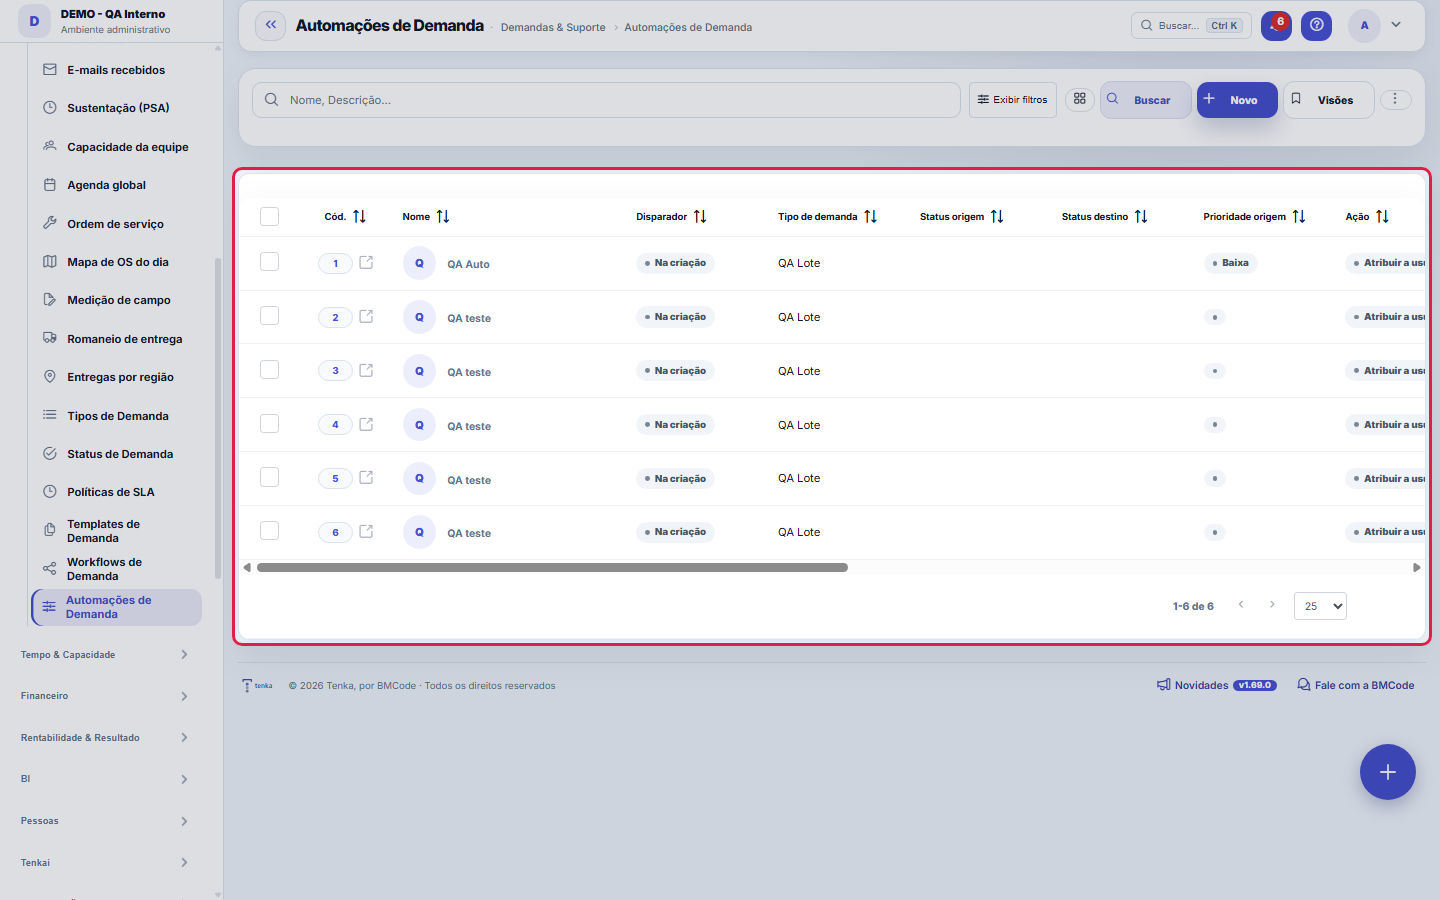The image size is (1440, 900).
Task: Switch to grid view icon
Action: coord(1080,99)
